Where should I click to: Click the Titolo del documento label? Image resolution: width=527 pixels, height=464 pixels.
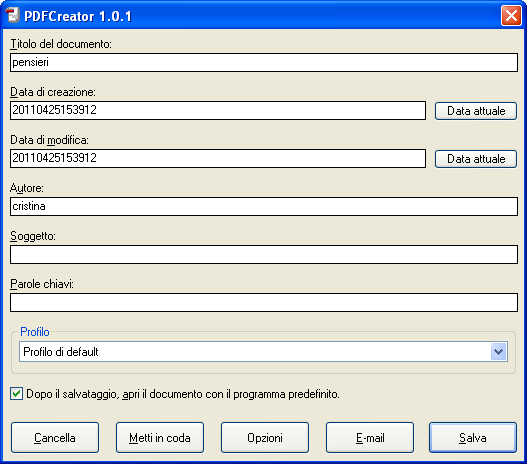tap(61, 44)
